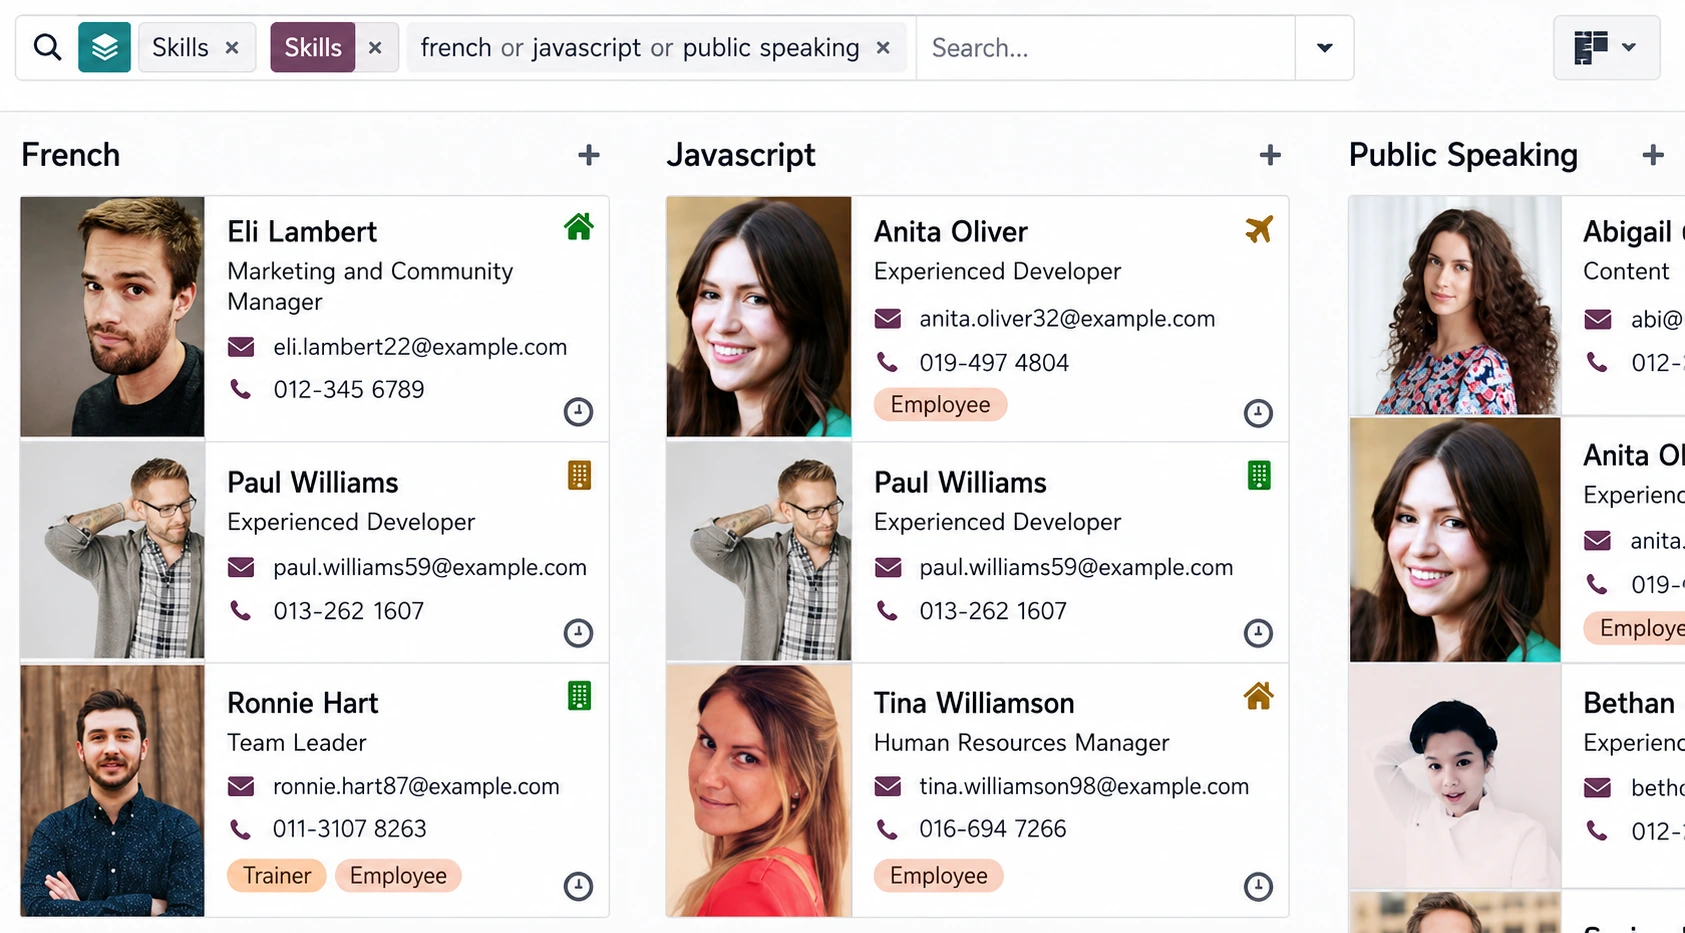Click the search magnifier icon
This screenshot has height=933, width=1685.
[47, 47]
